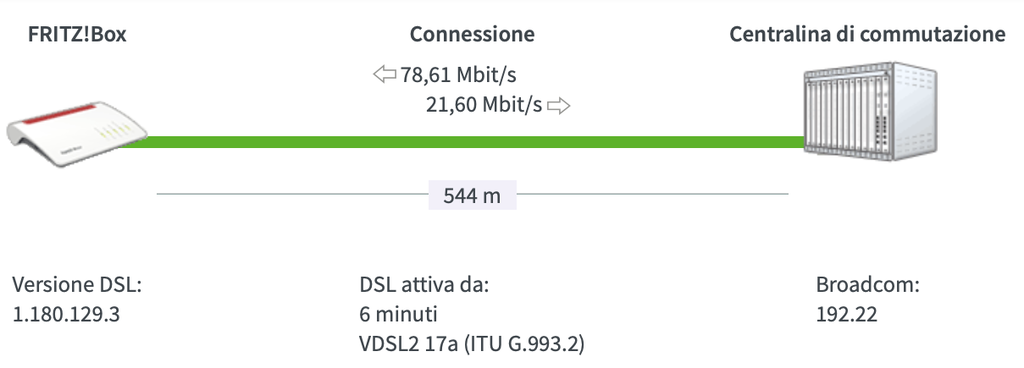1024x368 pixels.
Task: Click the 6 minuti uptime text
Action: click(398, 314)
